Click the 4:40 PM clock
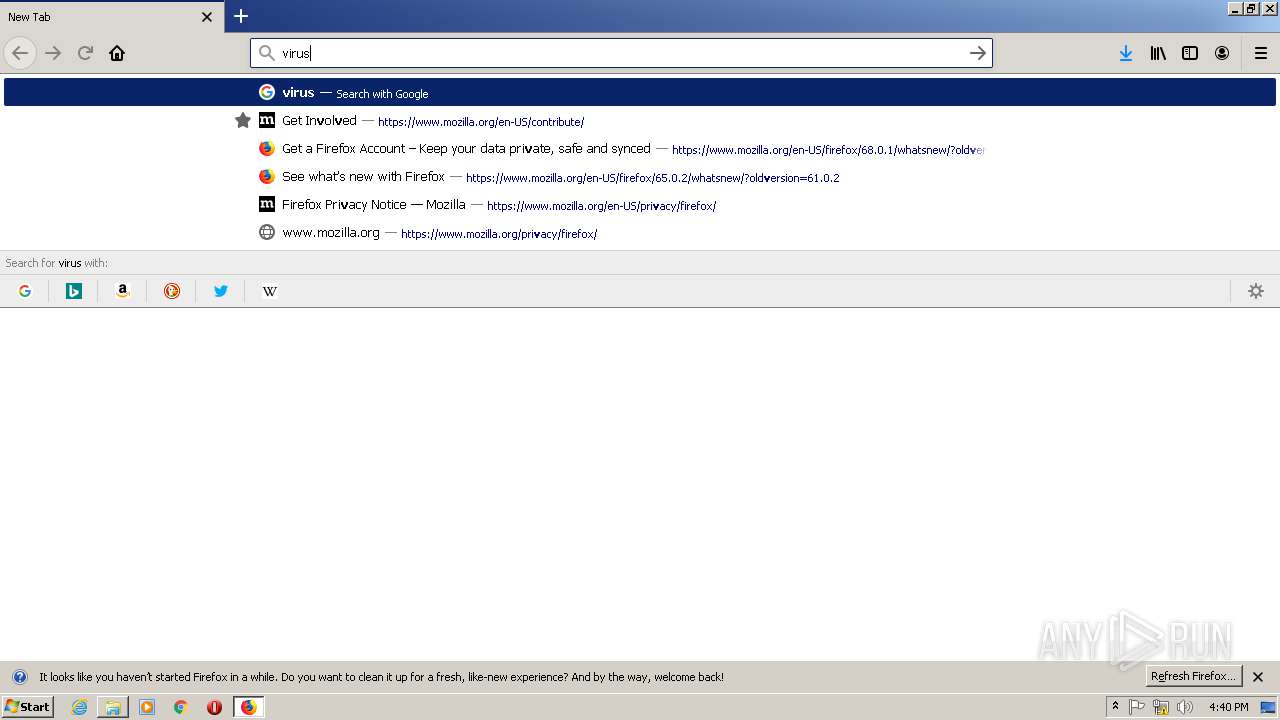The height and width of the screenshot is (720, 1280). (1228, 707)
